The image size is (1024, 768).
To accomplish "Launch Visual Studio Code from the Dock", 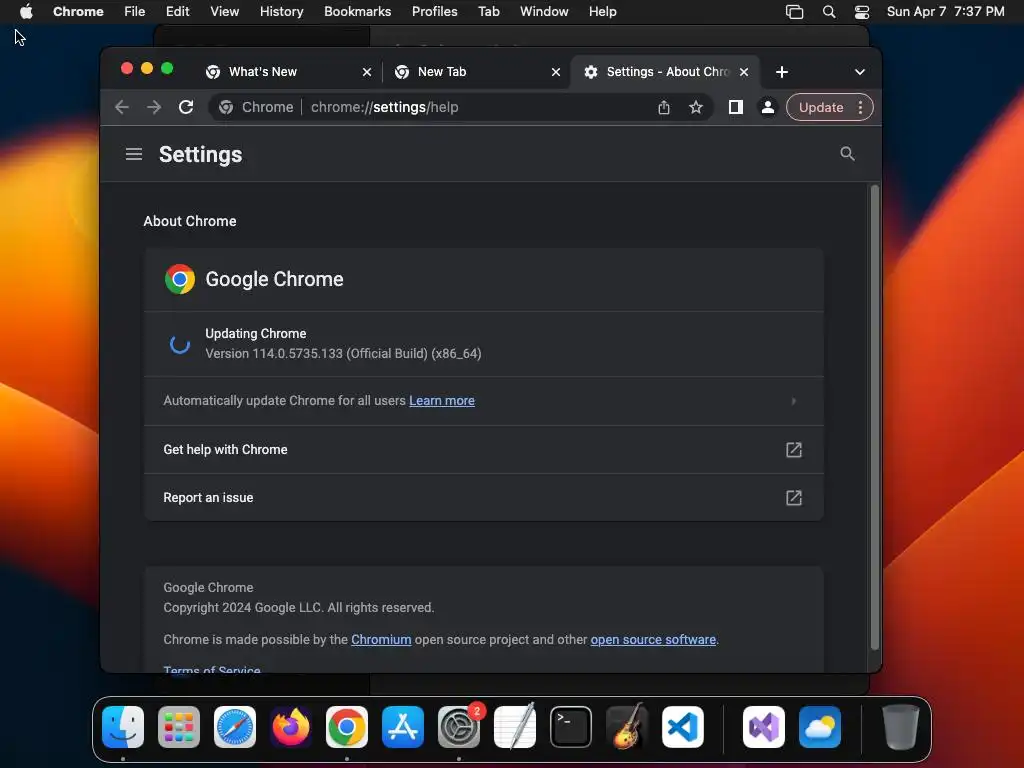I will [683, 727].
